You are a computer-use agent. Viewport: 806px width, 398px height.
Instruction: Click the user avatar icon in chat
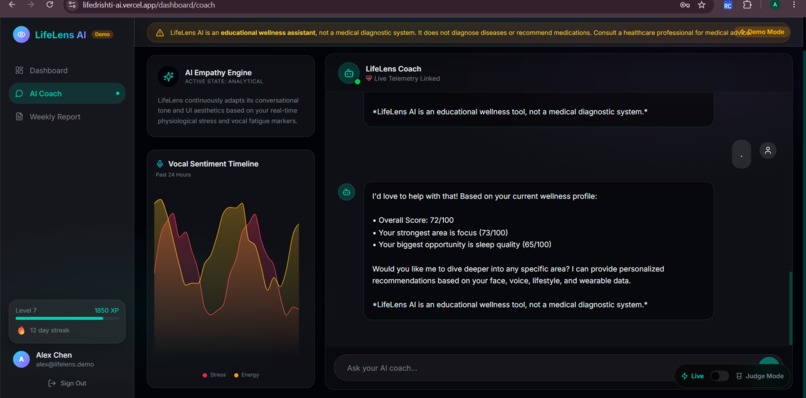(x=767, y=150)
